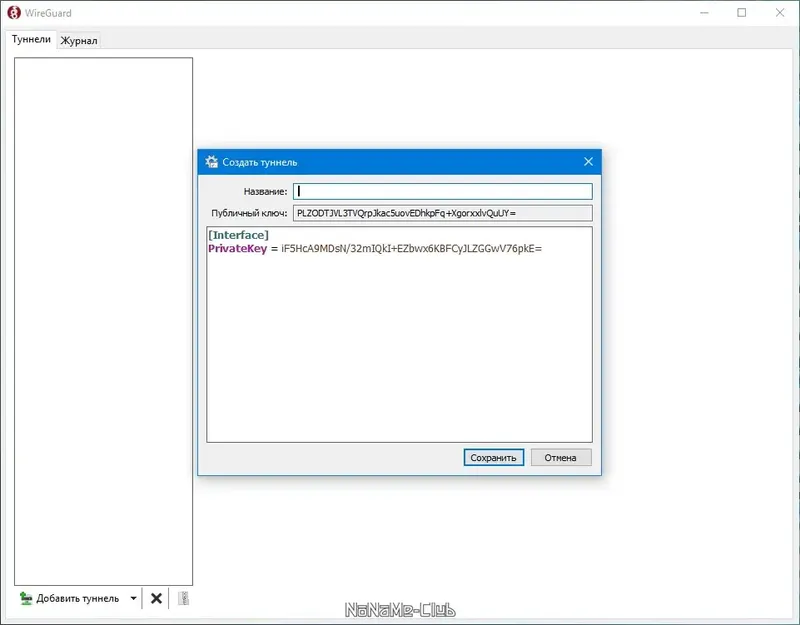Click the Добавить туннель button
The image size is (800, 625).
tap(69, 598)
